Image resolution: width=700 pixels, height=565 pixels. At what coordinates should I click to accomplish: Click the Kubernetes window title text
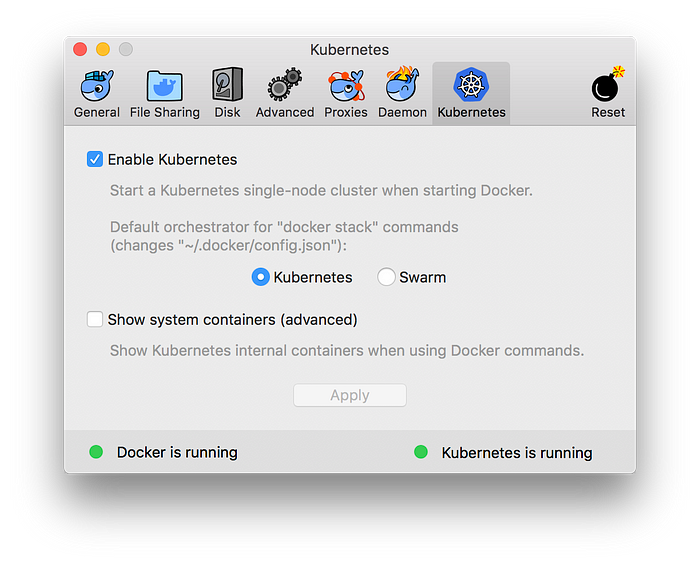pos(350,50)
